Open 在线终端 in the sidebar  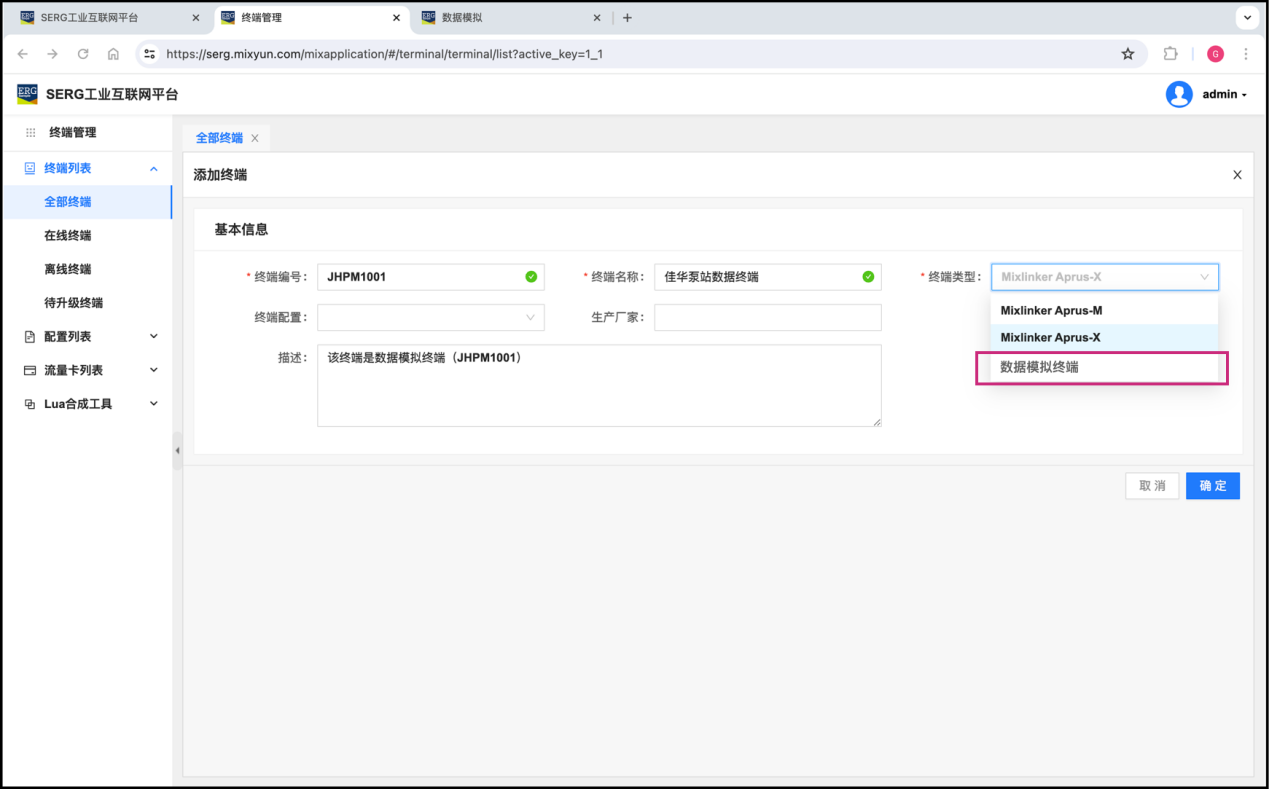pos(68,236)
